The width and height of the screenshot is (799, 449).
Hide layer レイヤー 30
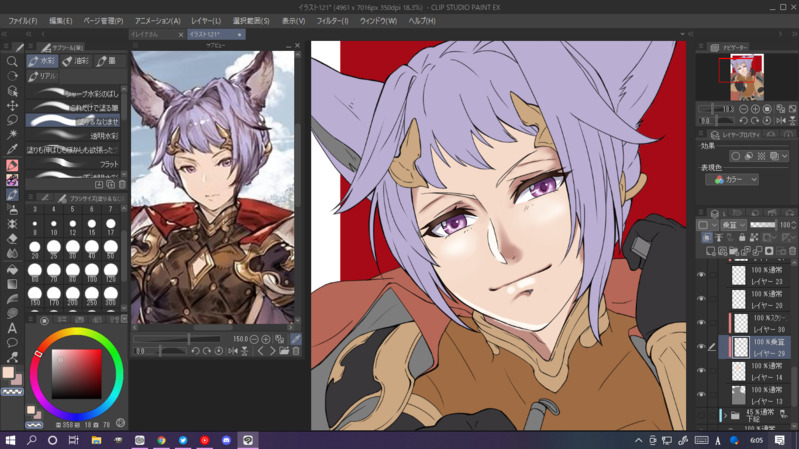[x=702, y=323]
